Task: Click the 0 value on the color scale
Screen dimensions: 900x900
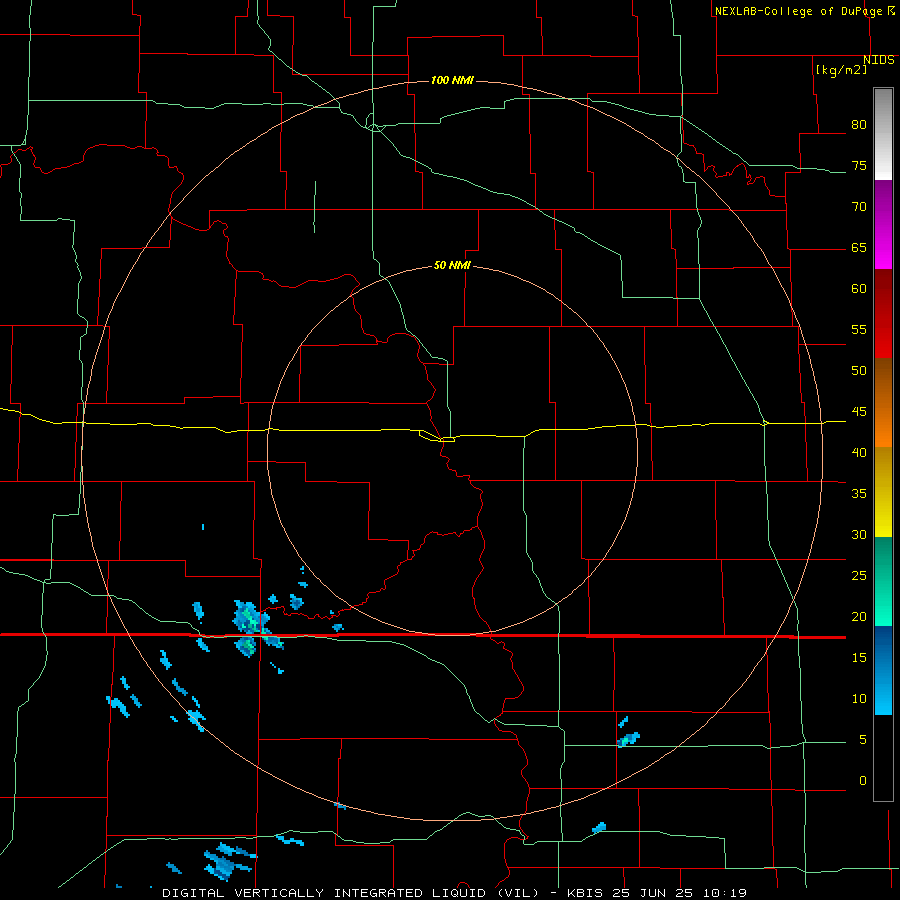Action: coord(863,781)
